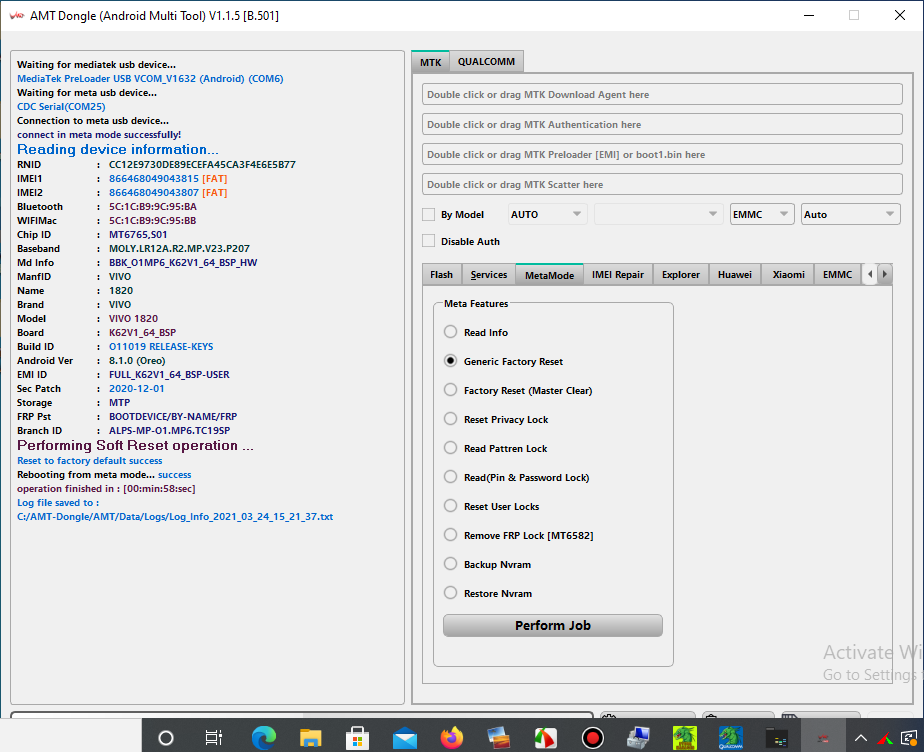Click the MTK Download Agent field
This screenshot has width=924, height=752.
662,94
